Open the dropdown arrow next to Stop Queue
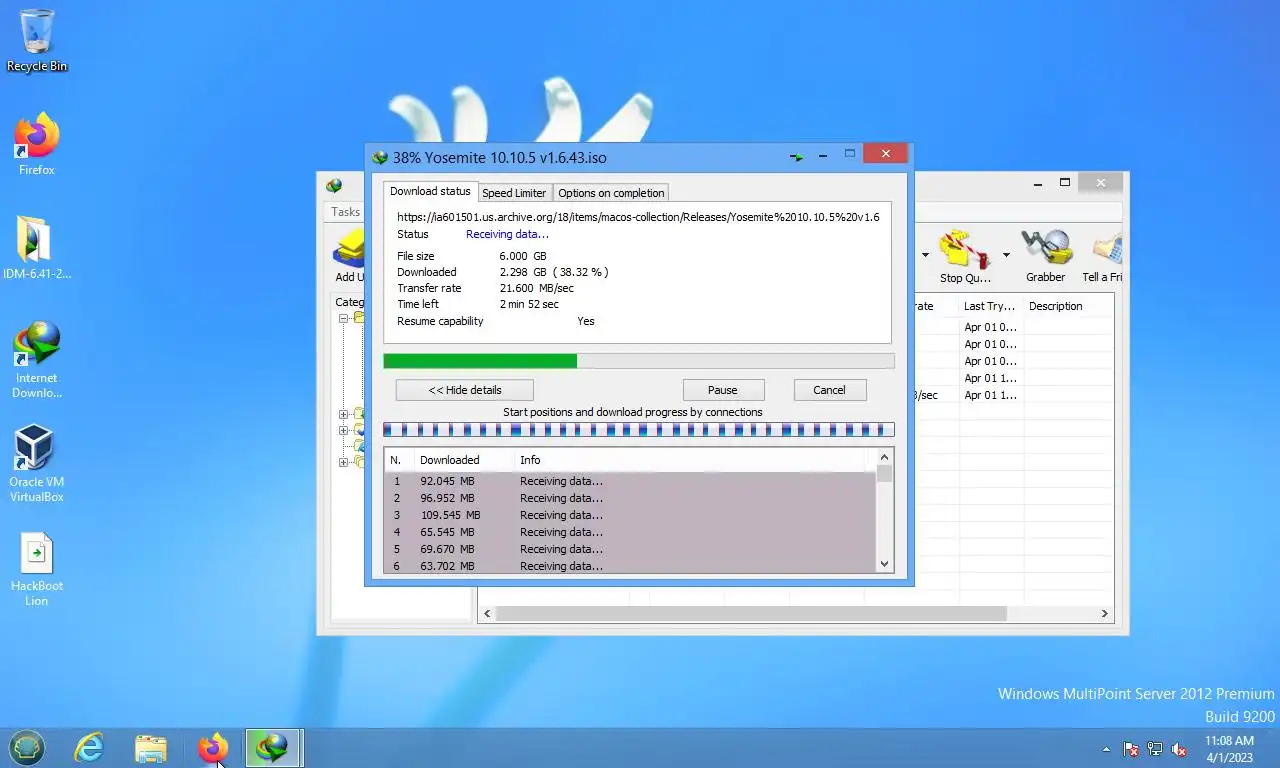This screenshot has width=1280, height=768. (1006, 255)
